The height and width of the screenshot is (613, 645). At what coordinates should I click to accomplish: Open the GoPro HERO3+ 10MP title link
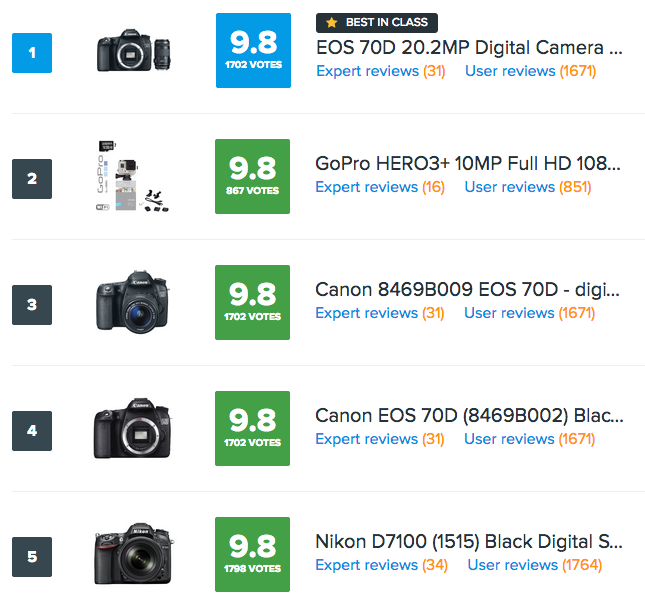468,163
